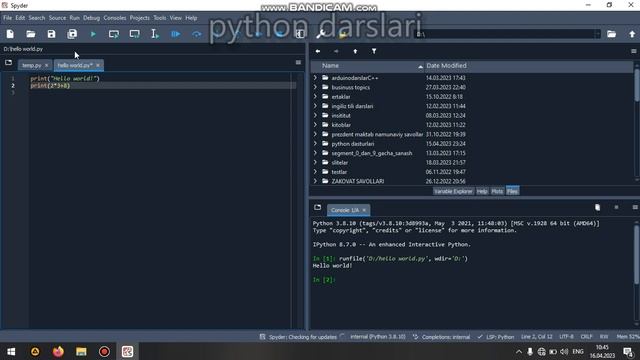
Task: Open File Explorer from the taskbar
Action: coord(81,351)
